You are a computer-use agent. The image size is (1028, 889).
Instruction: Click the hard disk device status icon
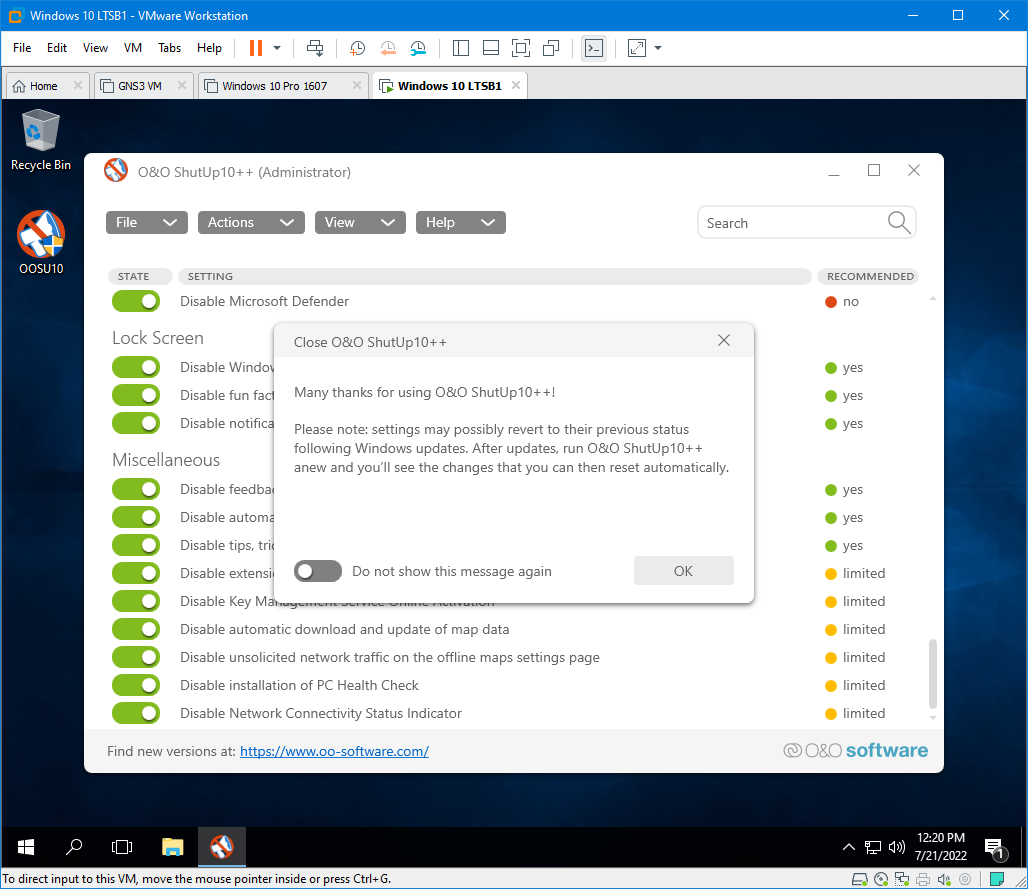[x=860, y=879]
